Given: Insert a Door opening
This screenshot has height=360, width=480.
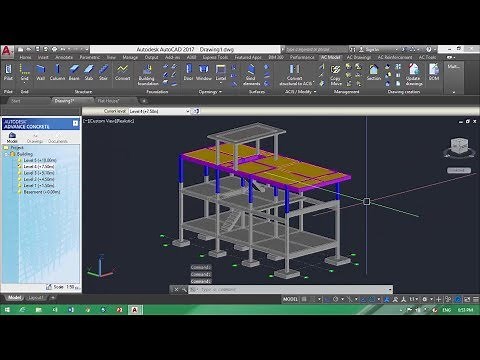Looking at the screenshot, I should [188, 73].
